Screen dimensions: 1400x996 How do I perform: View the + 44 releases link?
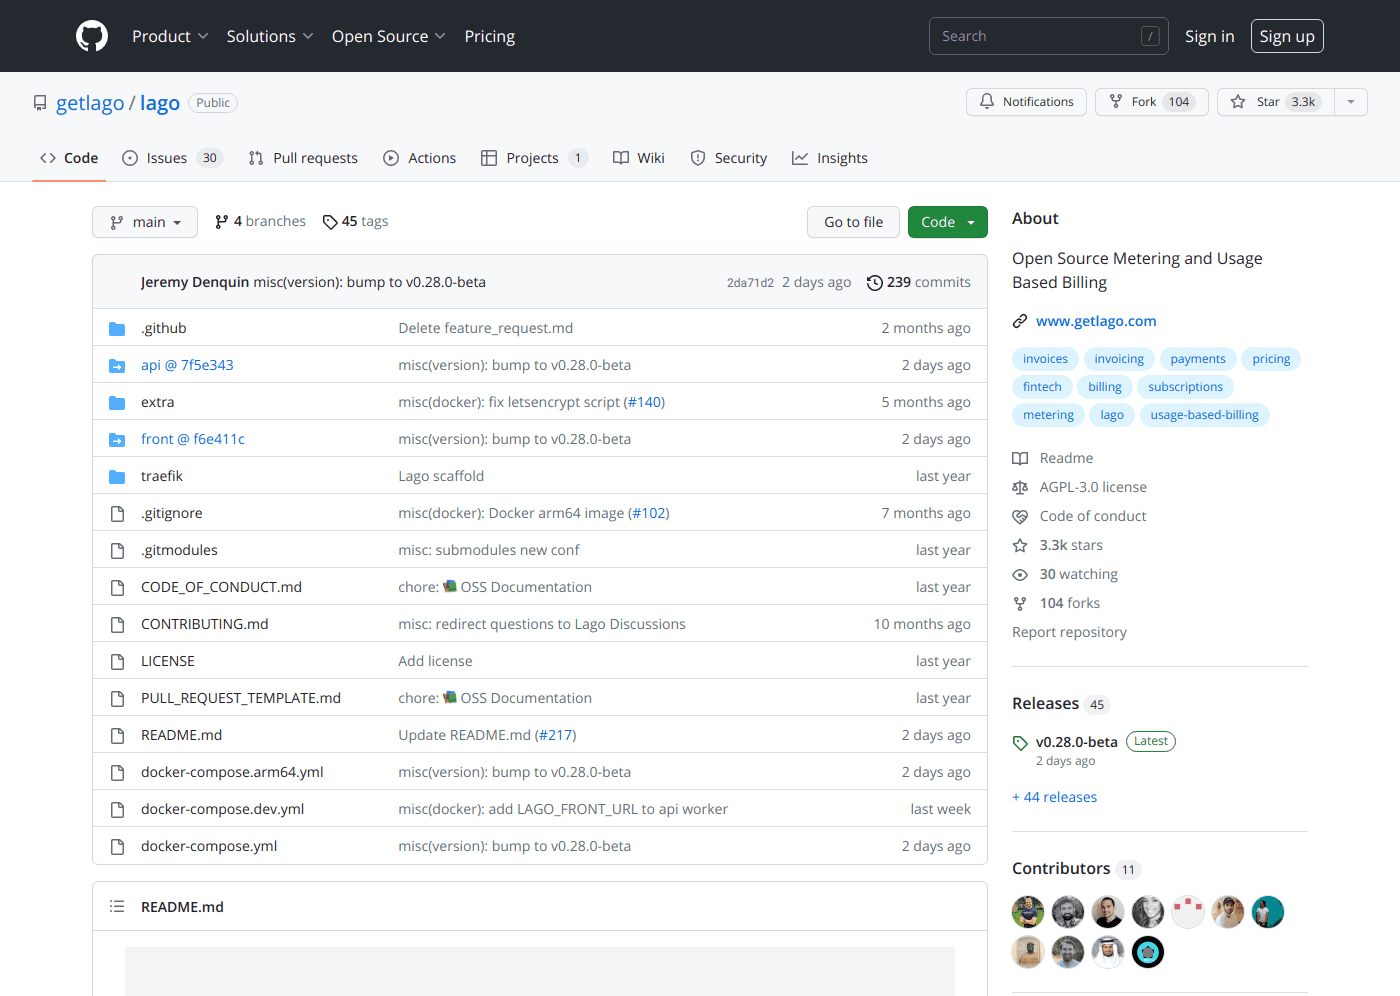[x=1054, y=797]
